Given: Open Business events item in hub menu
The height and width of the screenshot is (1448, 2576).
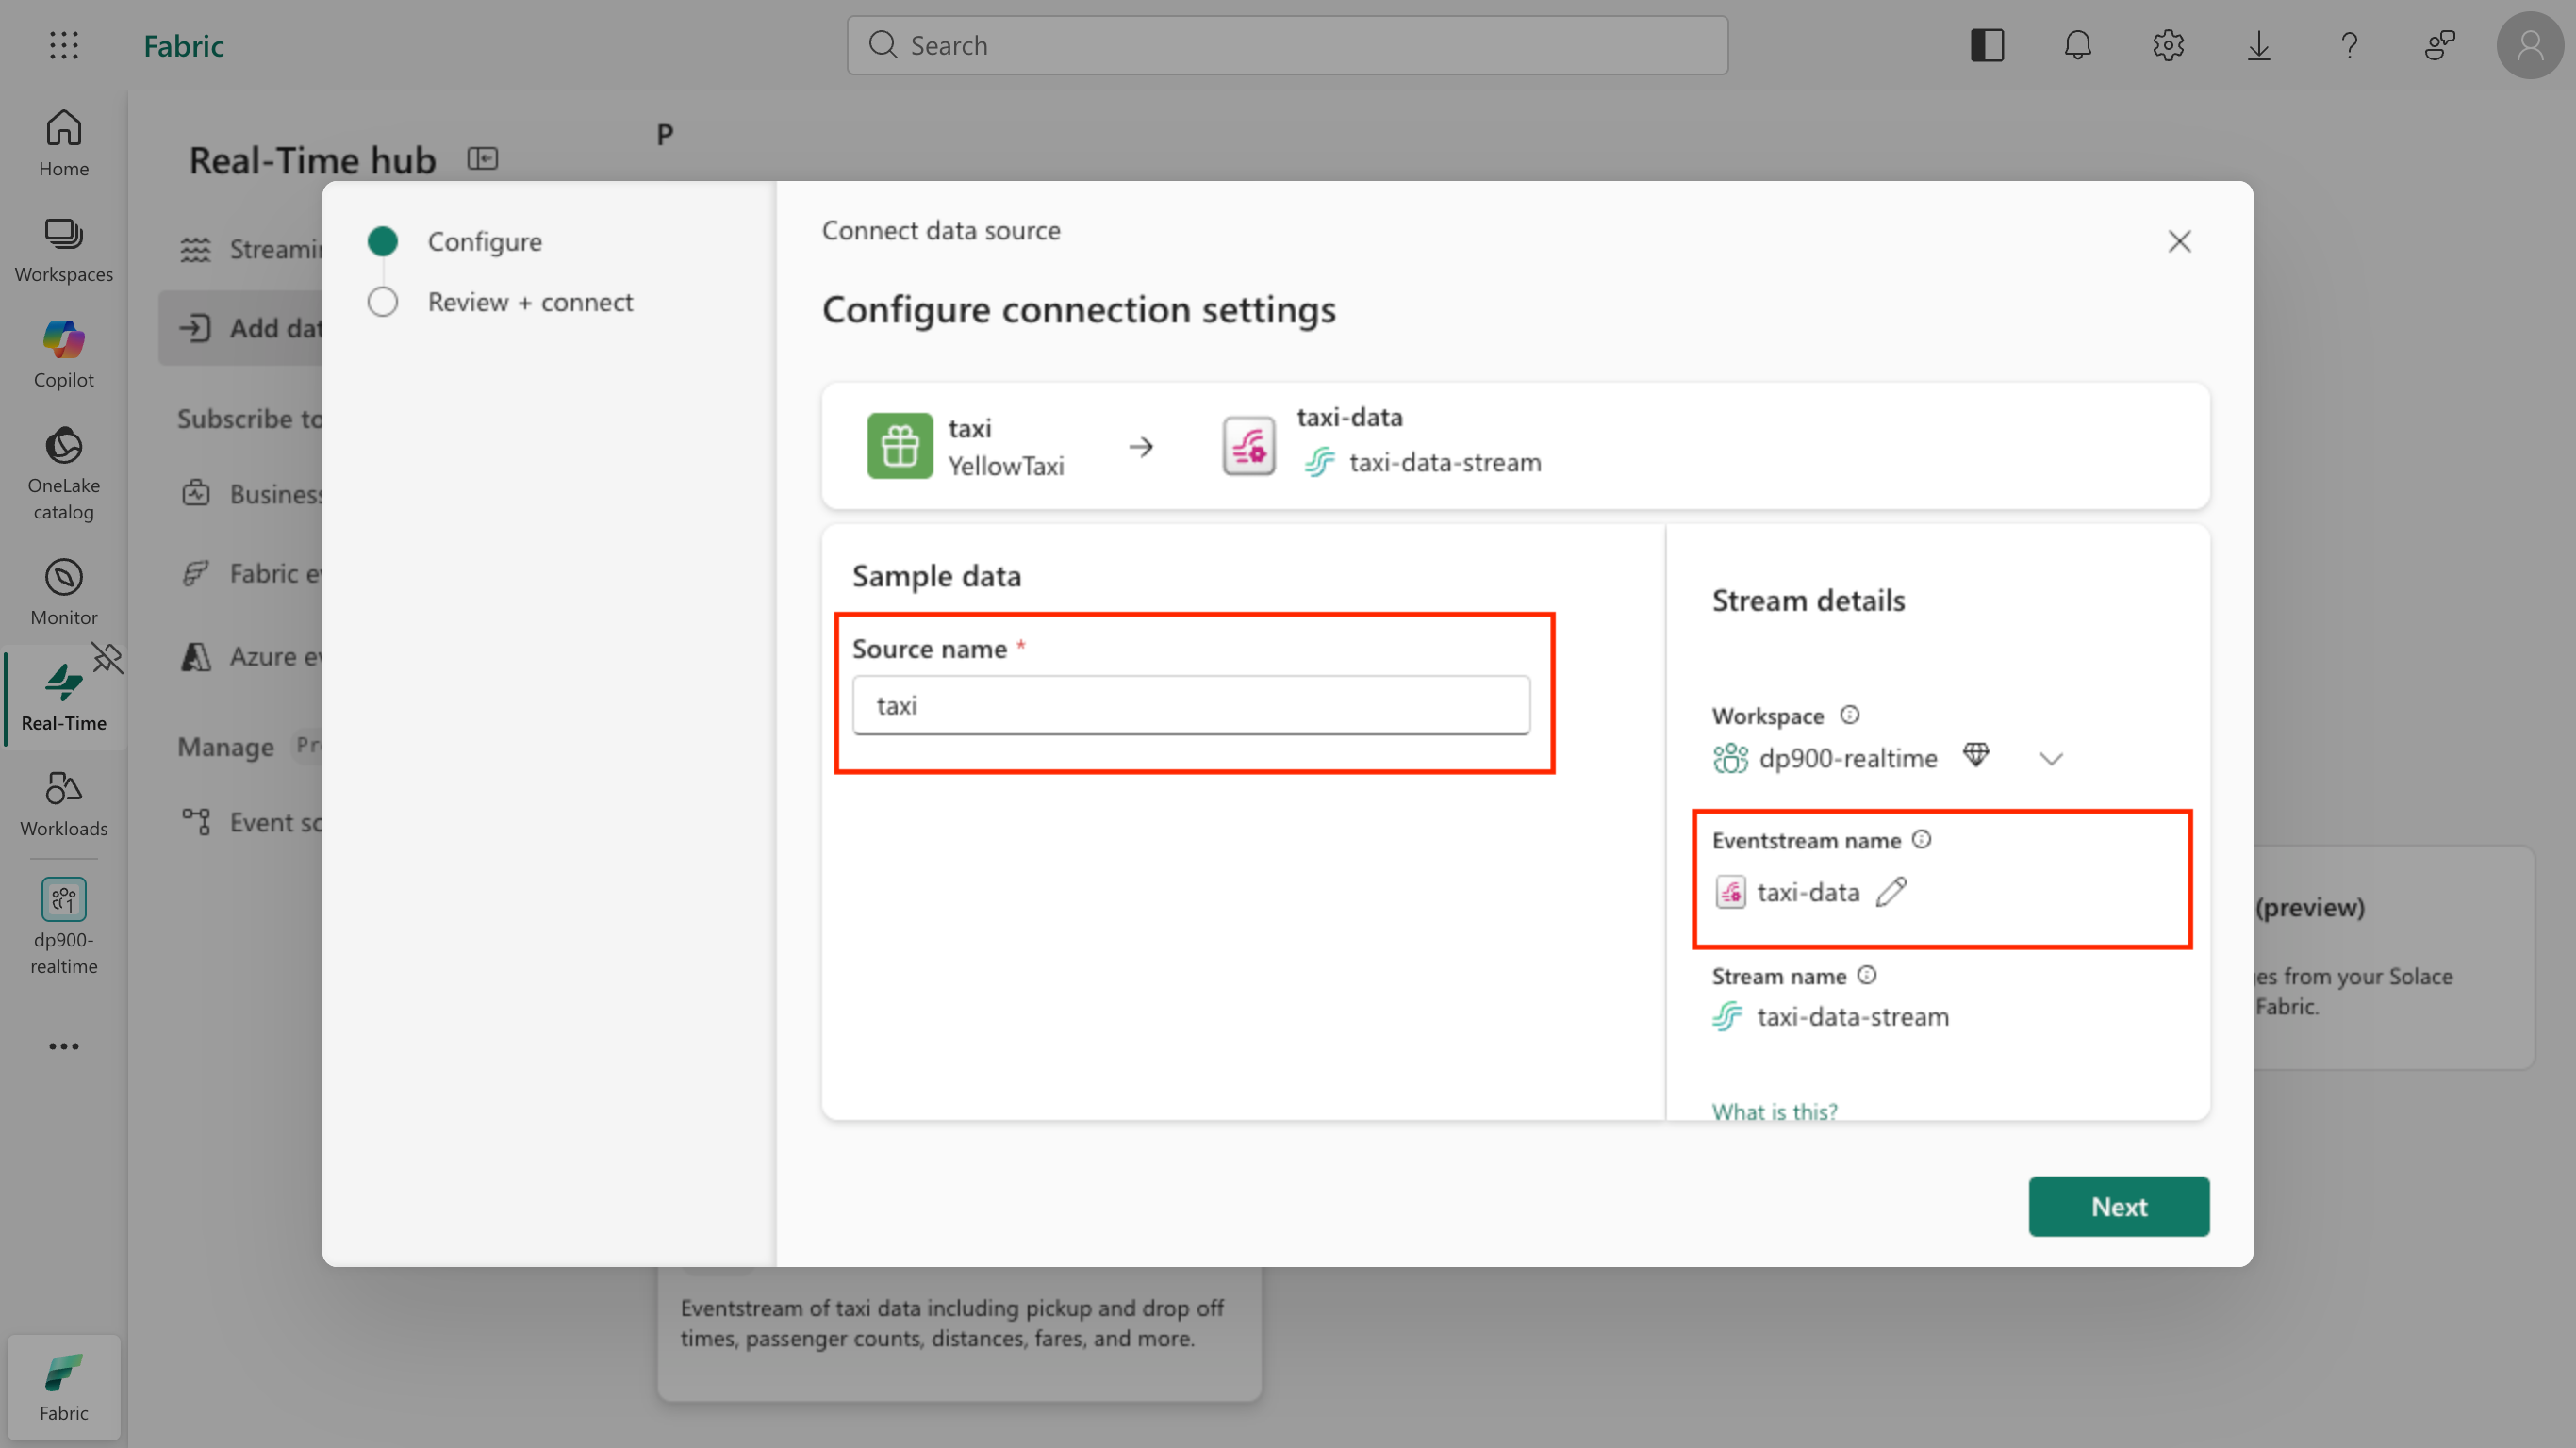Looking at the screenshot, I should (251, 494).
